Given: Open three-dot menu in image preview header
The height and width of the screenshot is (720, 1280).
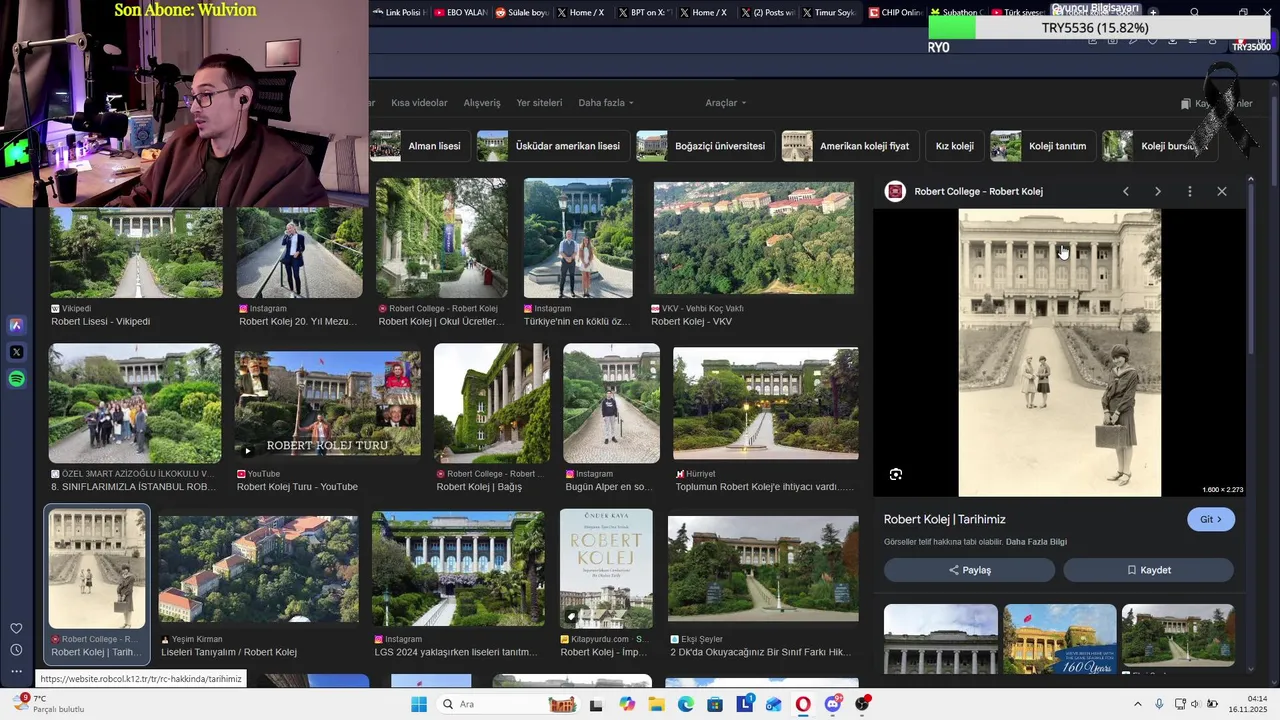Looking at the screenshot, I should coord(1190,191).
